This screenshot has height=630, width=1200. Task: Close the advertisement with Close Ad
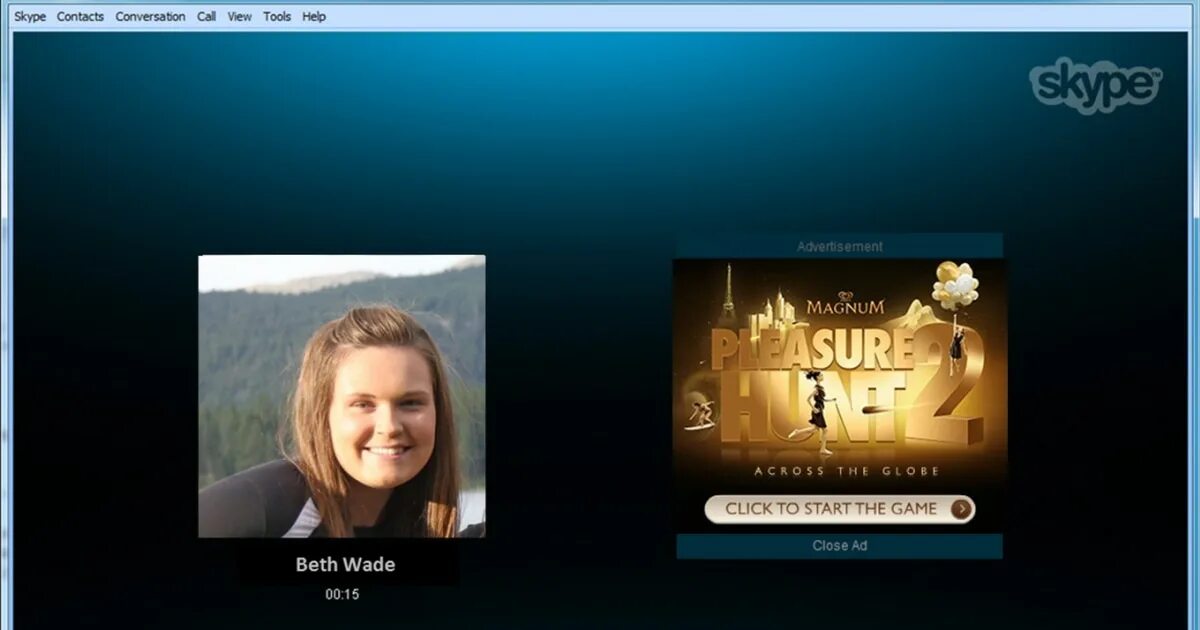(839, 546)
